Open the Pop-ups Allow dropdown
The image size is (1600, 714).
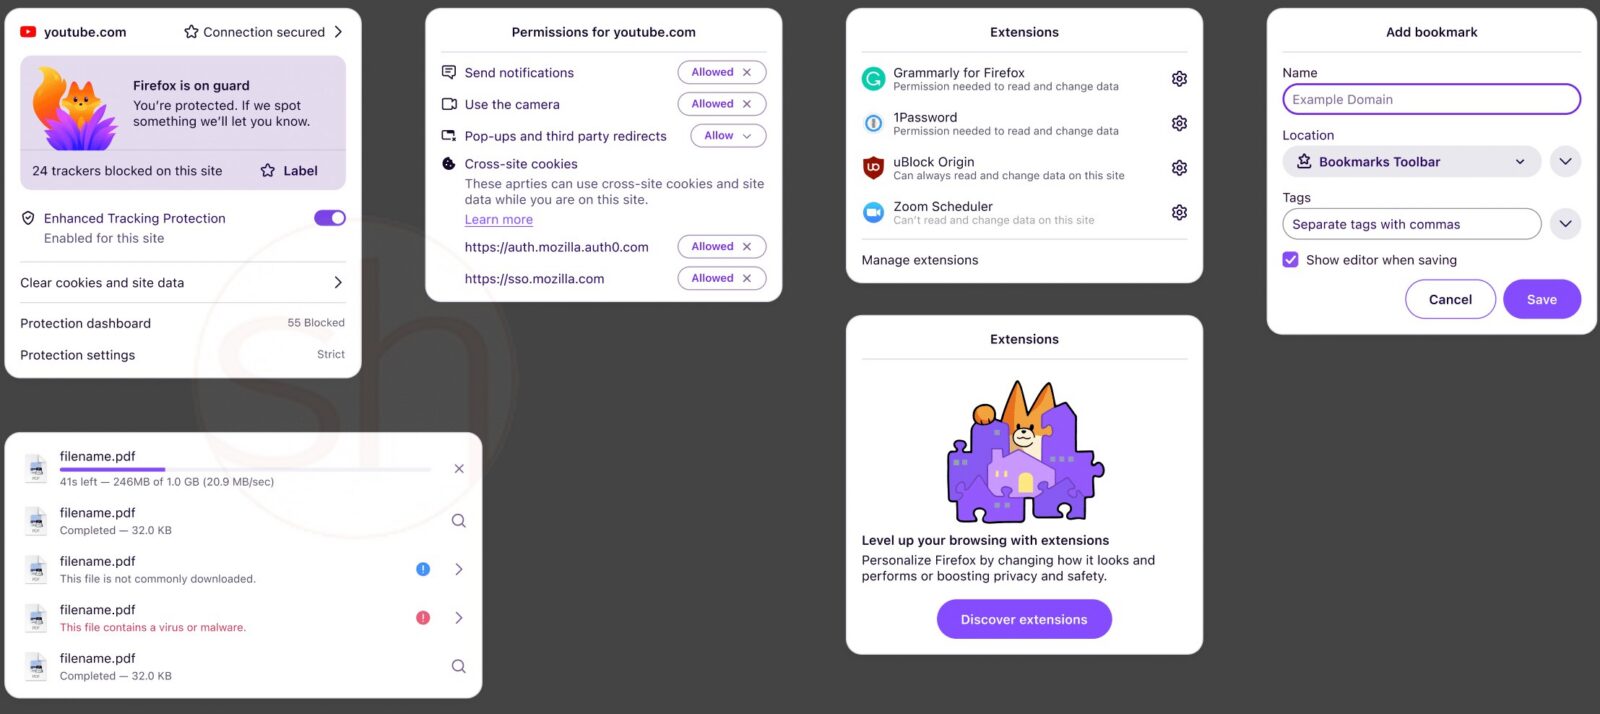pyautogui.click(x=728, y=136)
